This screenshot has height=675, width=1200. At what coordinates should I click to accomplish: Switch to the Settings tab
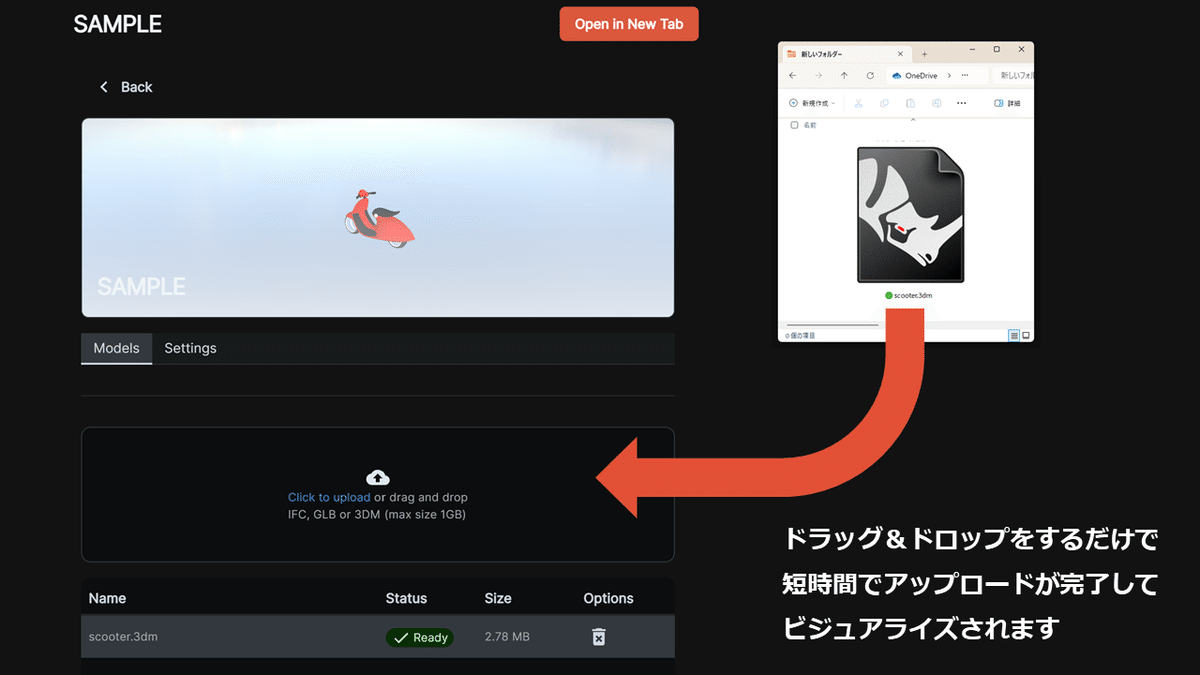point(190,348)
